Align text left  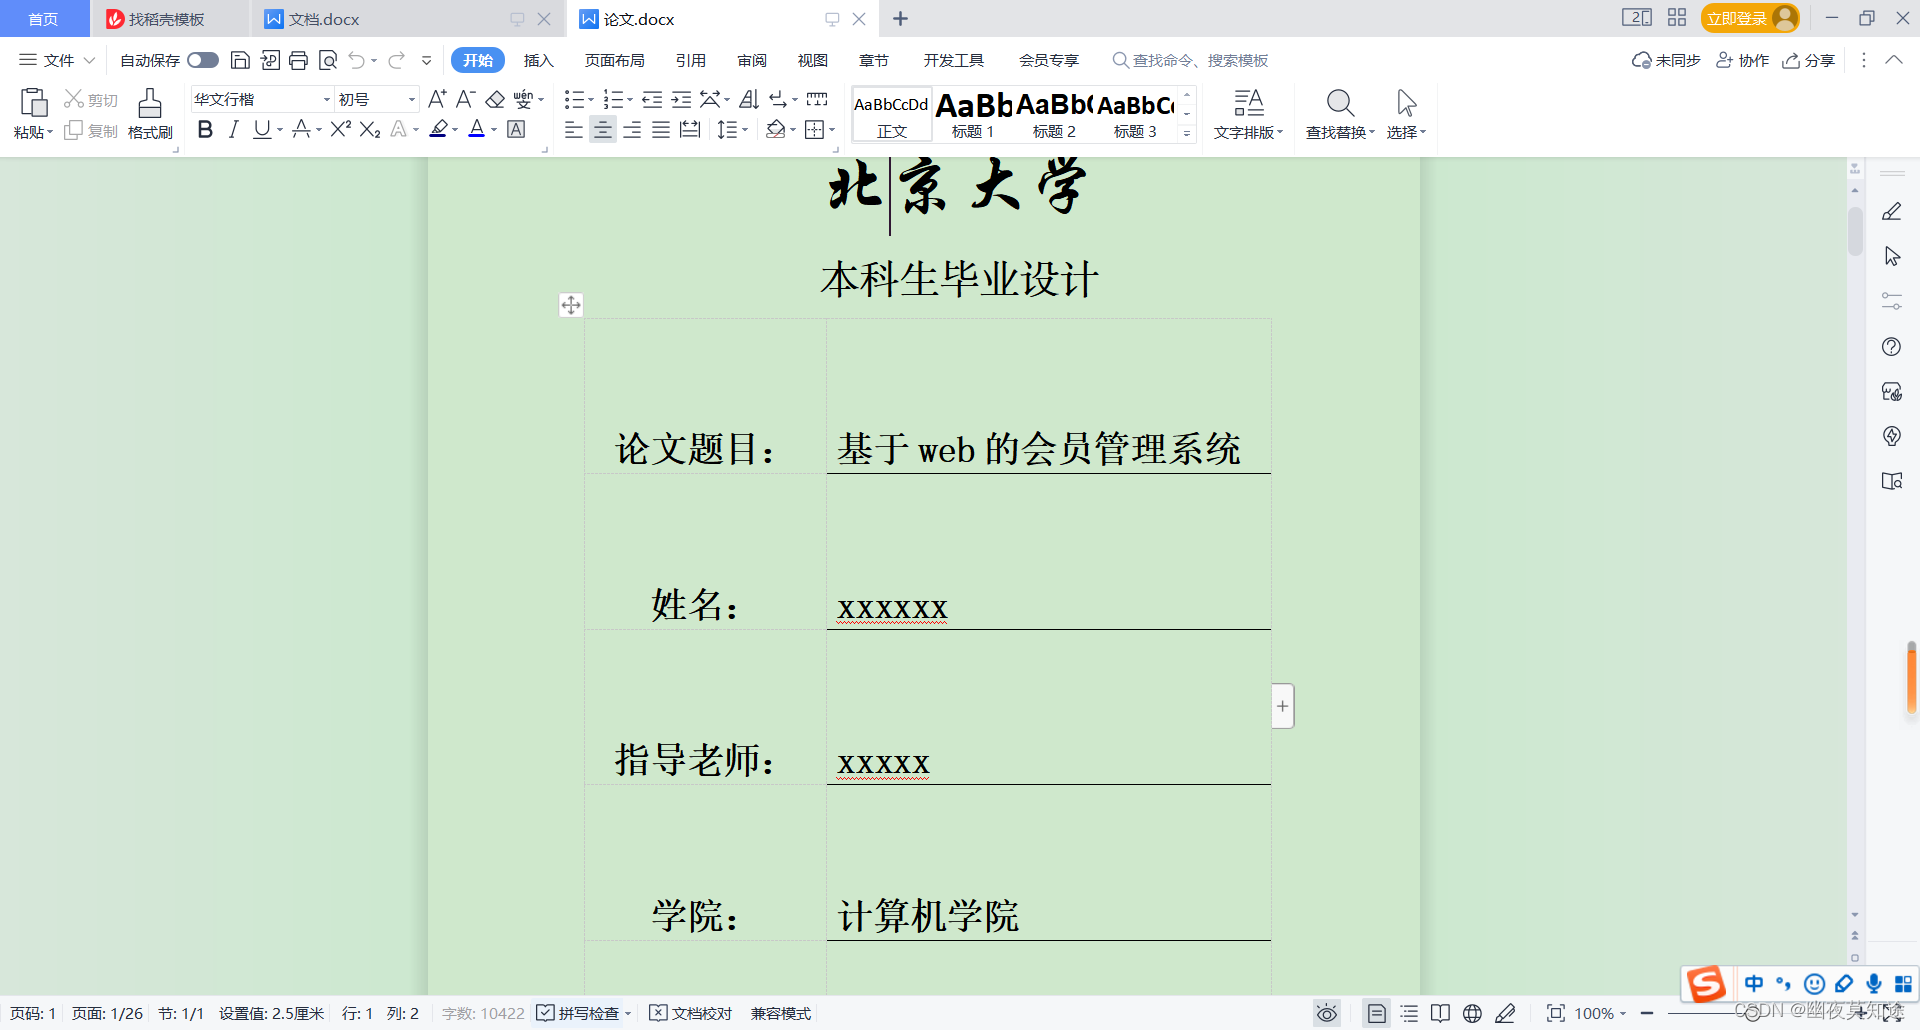pos(573,129)
